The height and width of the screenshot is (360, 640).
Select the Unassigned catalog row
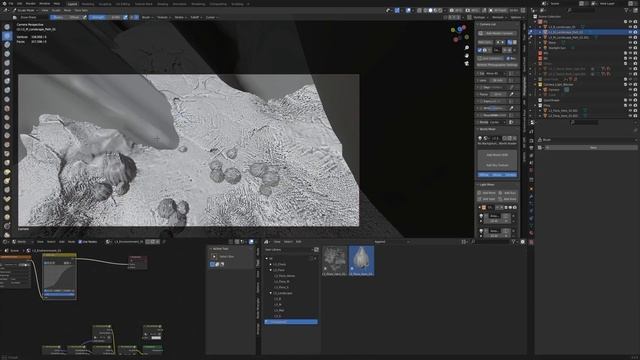pyautogui.click(x=291, y=322)
